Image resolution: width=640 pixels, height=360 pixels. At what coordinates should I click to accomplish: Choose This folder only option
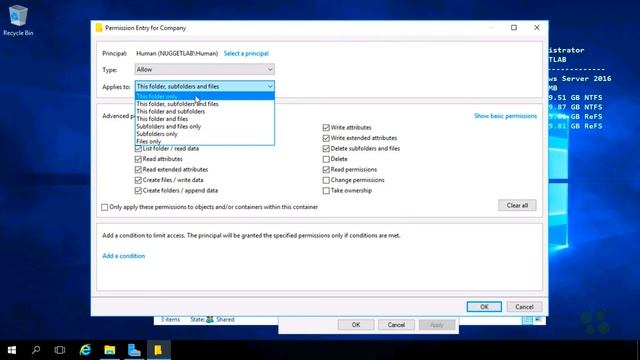coord(204,96)
